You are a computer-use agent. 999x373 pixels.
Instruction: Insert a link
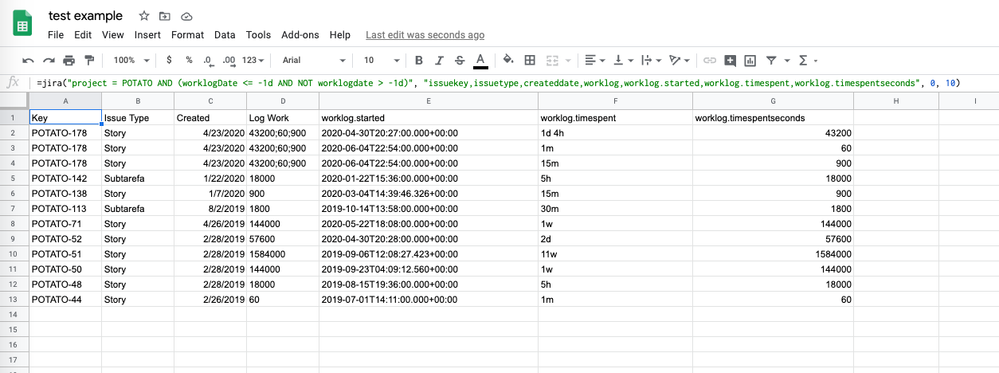(710, 60)
